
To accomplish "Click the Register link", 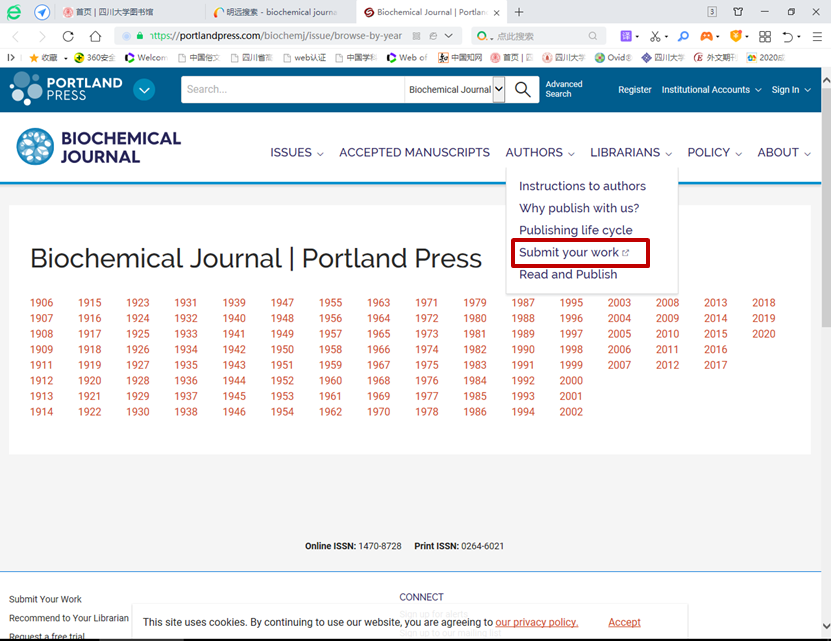I will coord(635,90).
